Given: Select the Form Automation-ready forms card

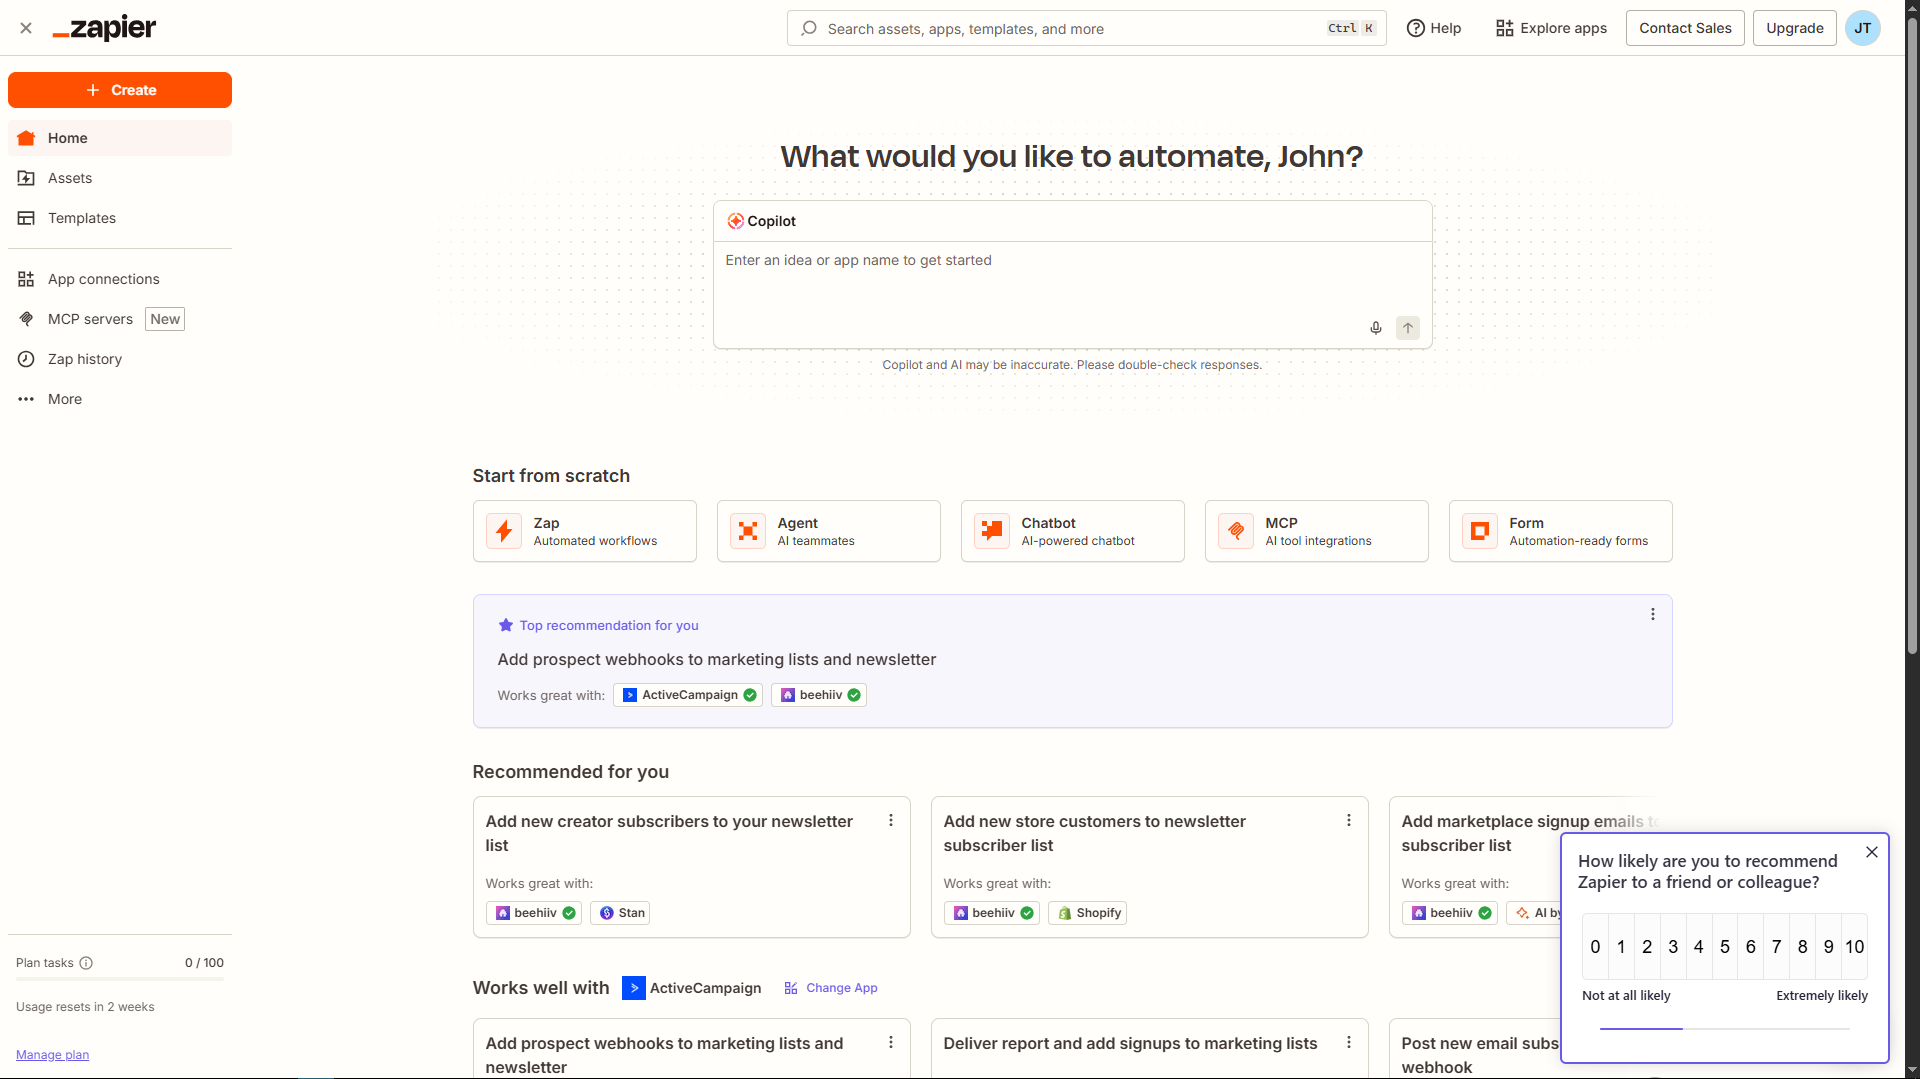Looking at the screenshot, I should [1561, 531].
